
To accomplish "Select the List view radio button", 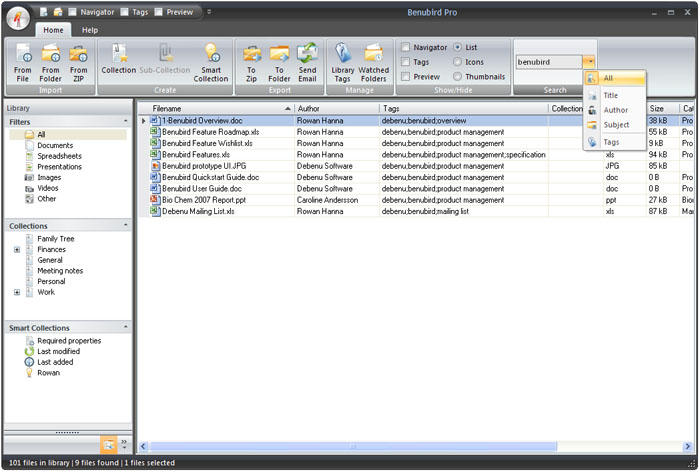I will pos(457,47).
